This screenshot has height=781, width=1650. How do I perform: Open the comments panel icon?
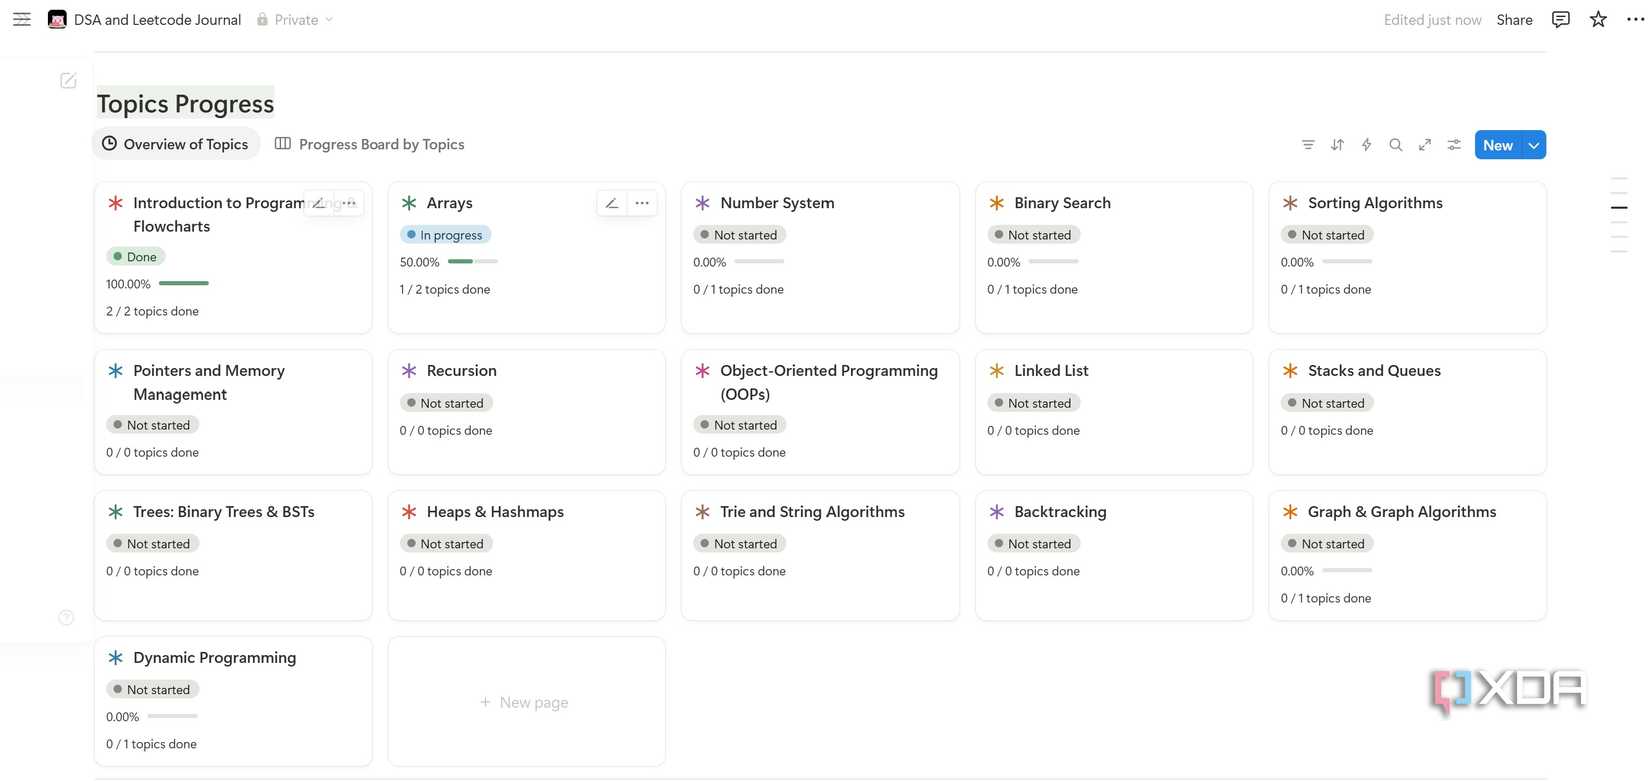(1560, 19)
